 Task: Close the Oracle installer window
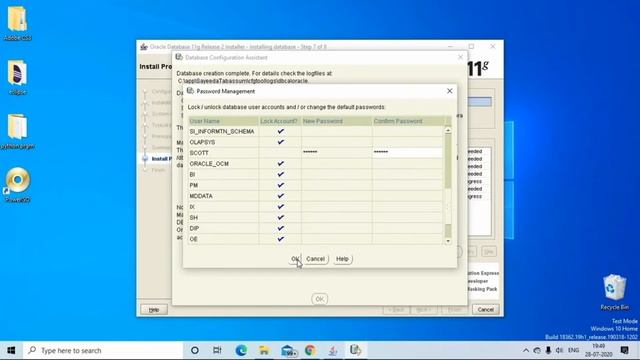(493, 47)
